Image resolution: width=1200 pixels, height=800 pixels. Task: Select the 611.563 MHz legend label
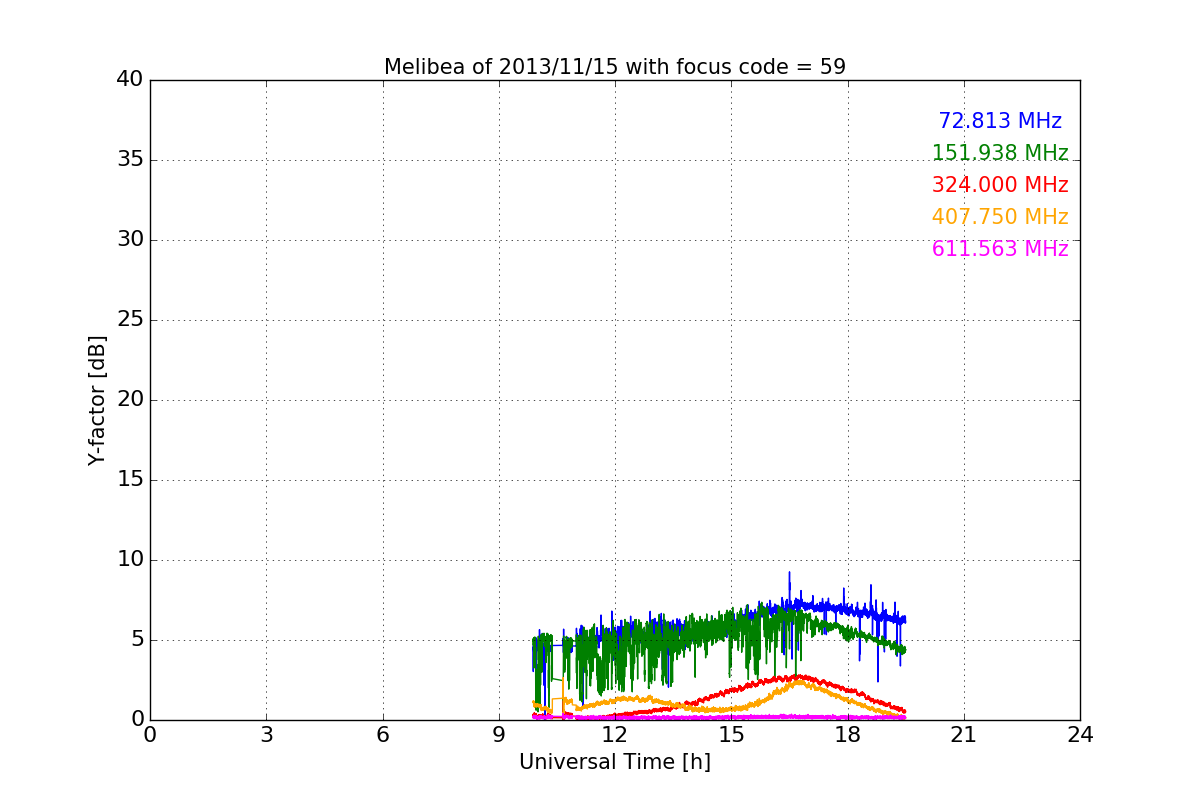1000,249
